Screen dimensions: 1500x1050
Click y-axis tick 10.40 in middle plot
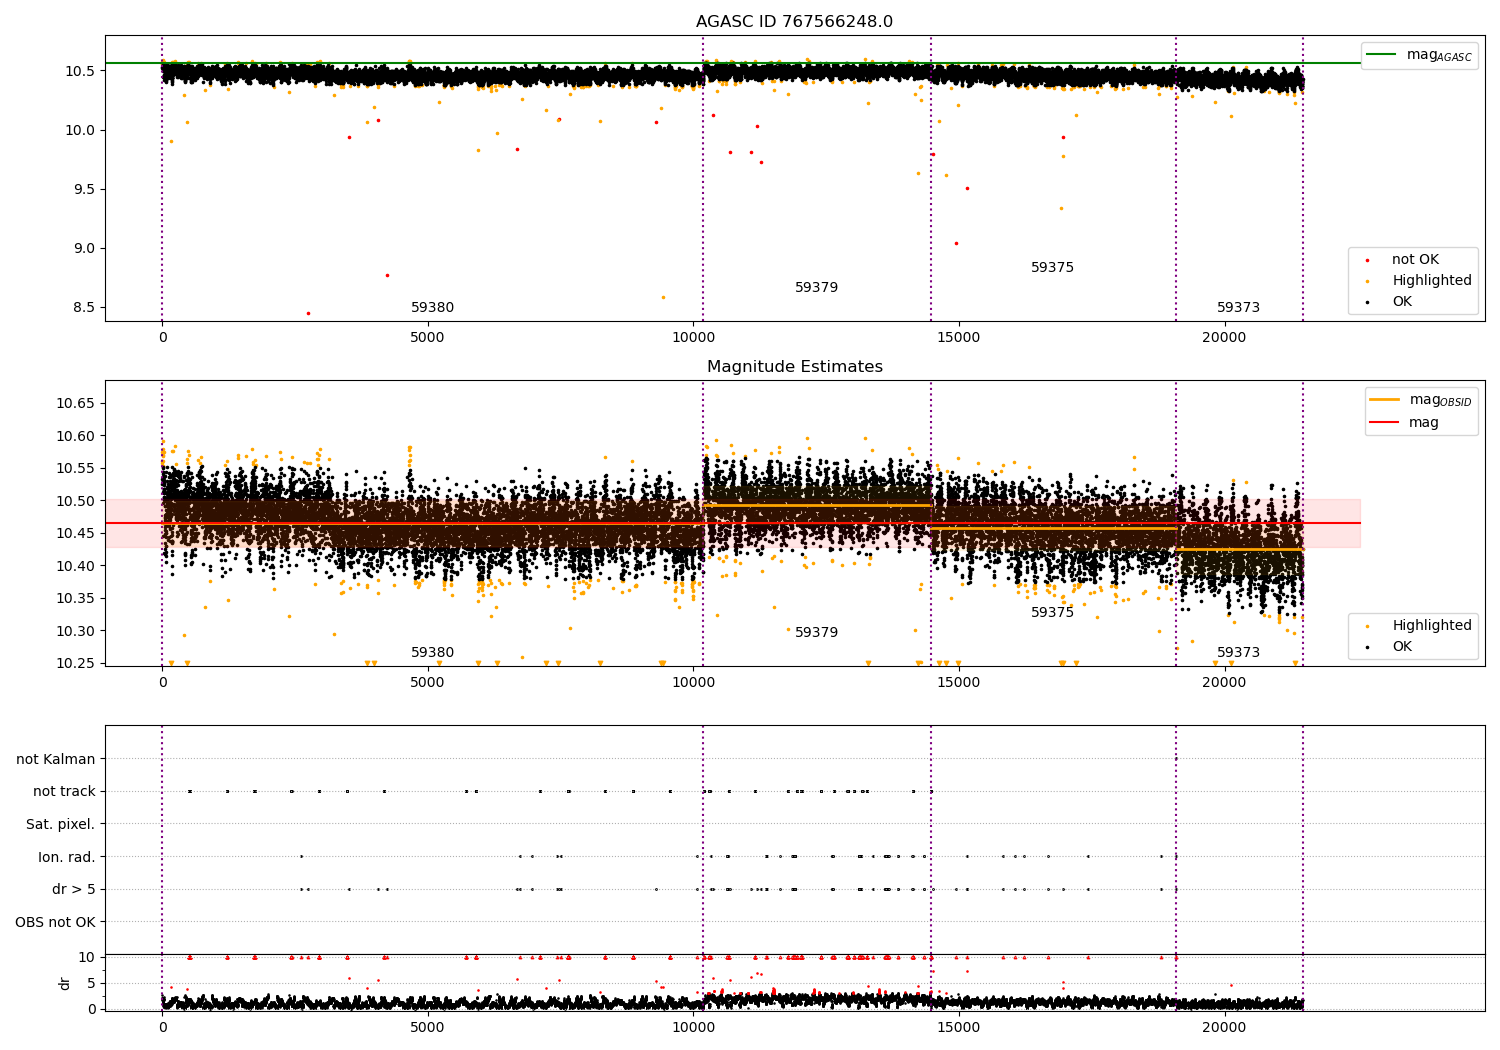click(x=76, y=566)
